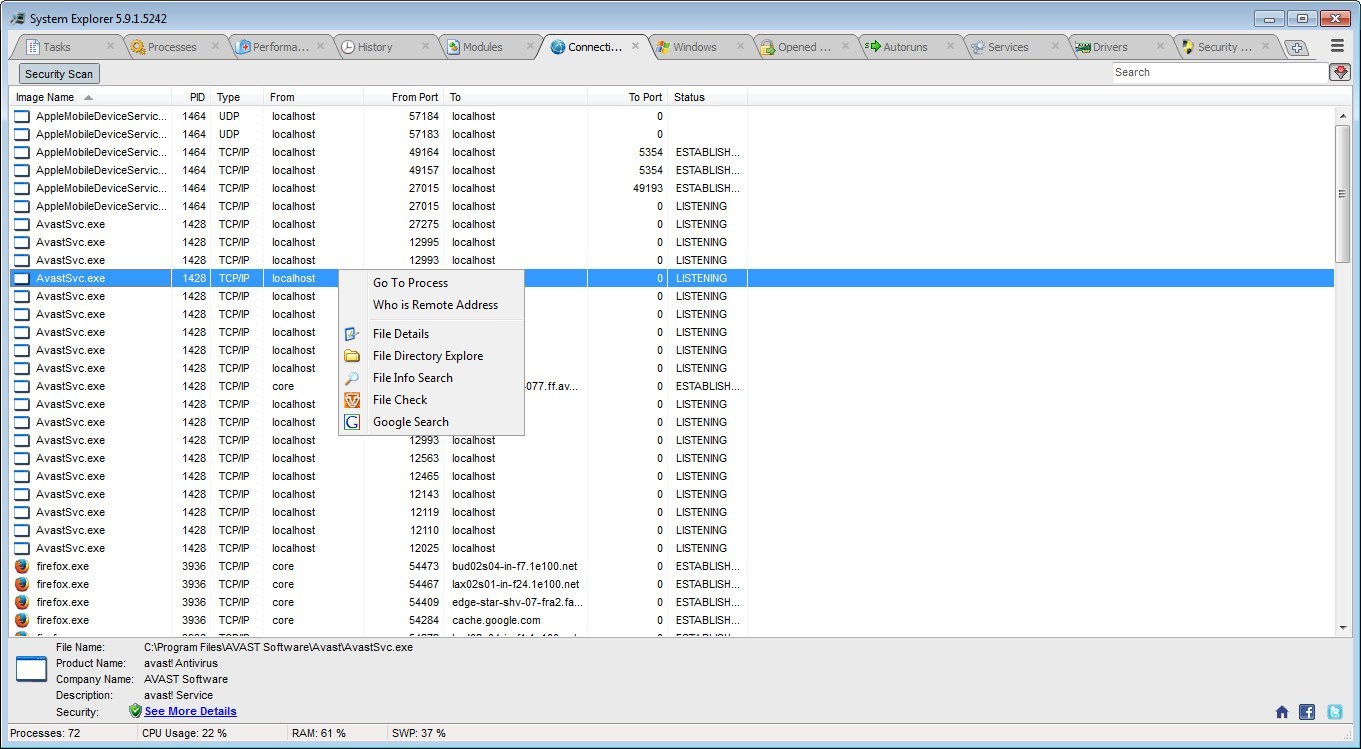Choose File Check from context menu

(x=431, y=400)
